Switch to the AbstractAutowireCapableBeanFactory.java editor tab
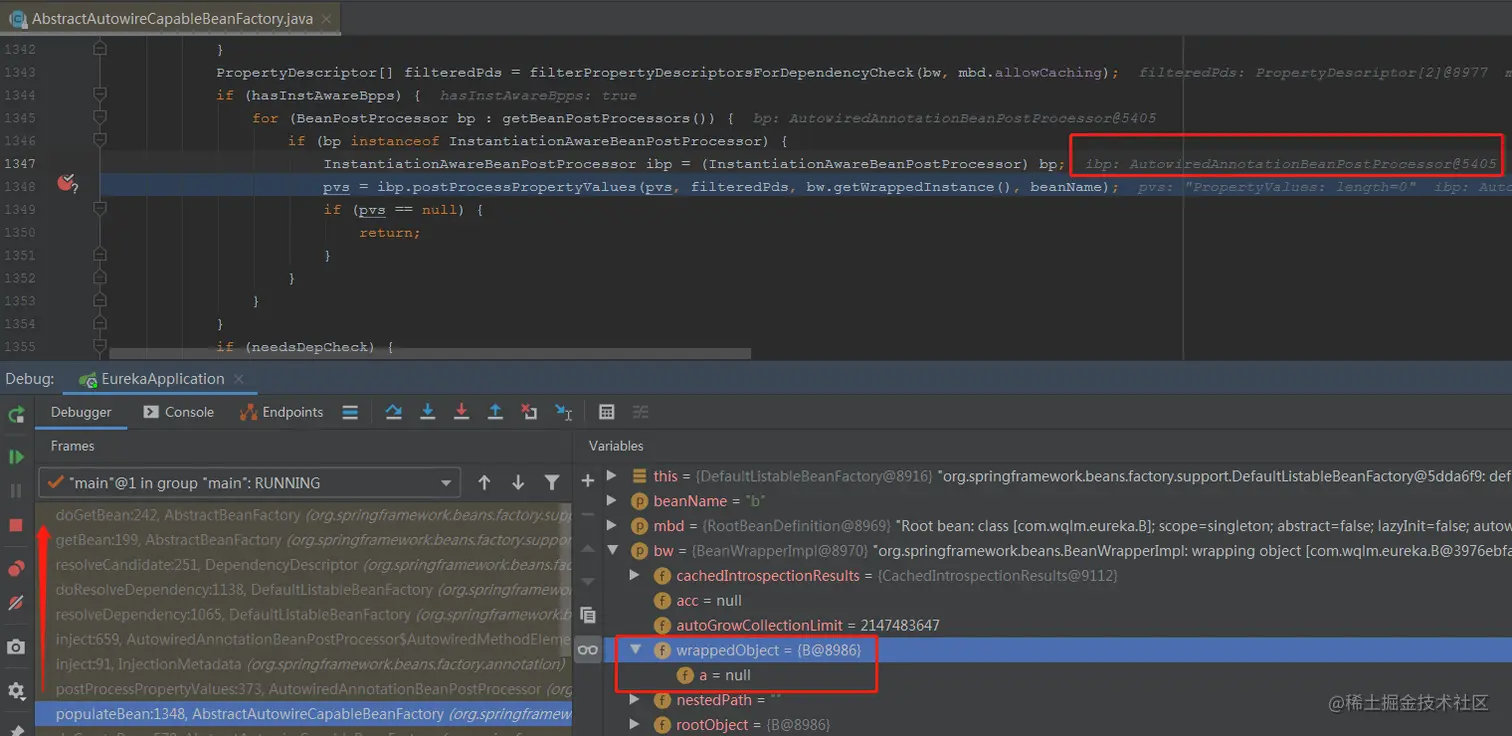The width and height of the screenshot is (1512, 736). click(171, 18)
